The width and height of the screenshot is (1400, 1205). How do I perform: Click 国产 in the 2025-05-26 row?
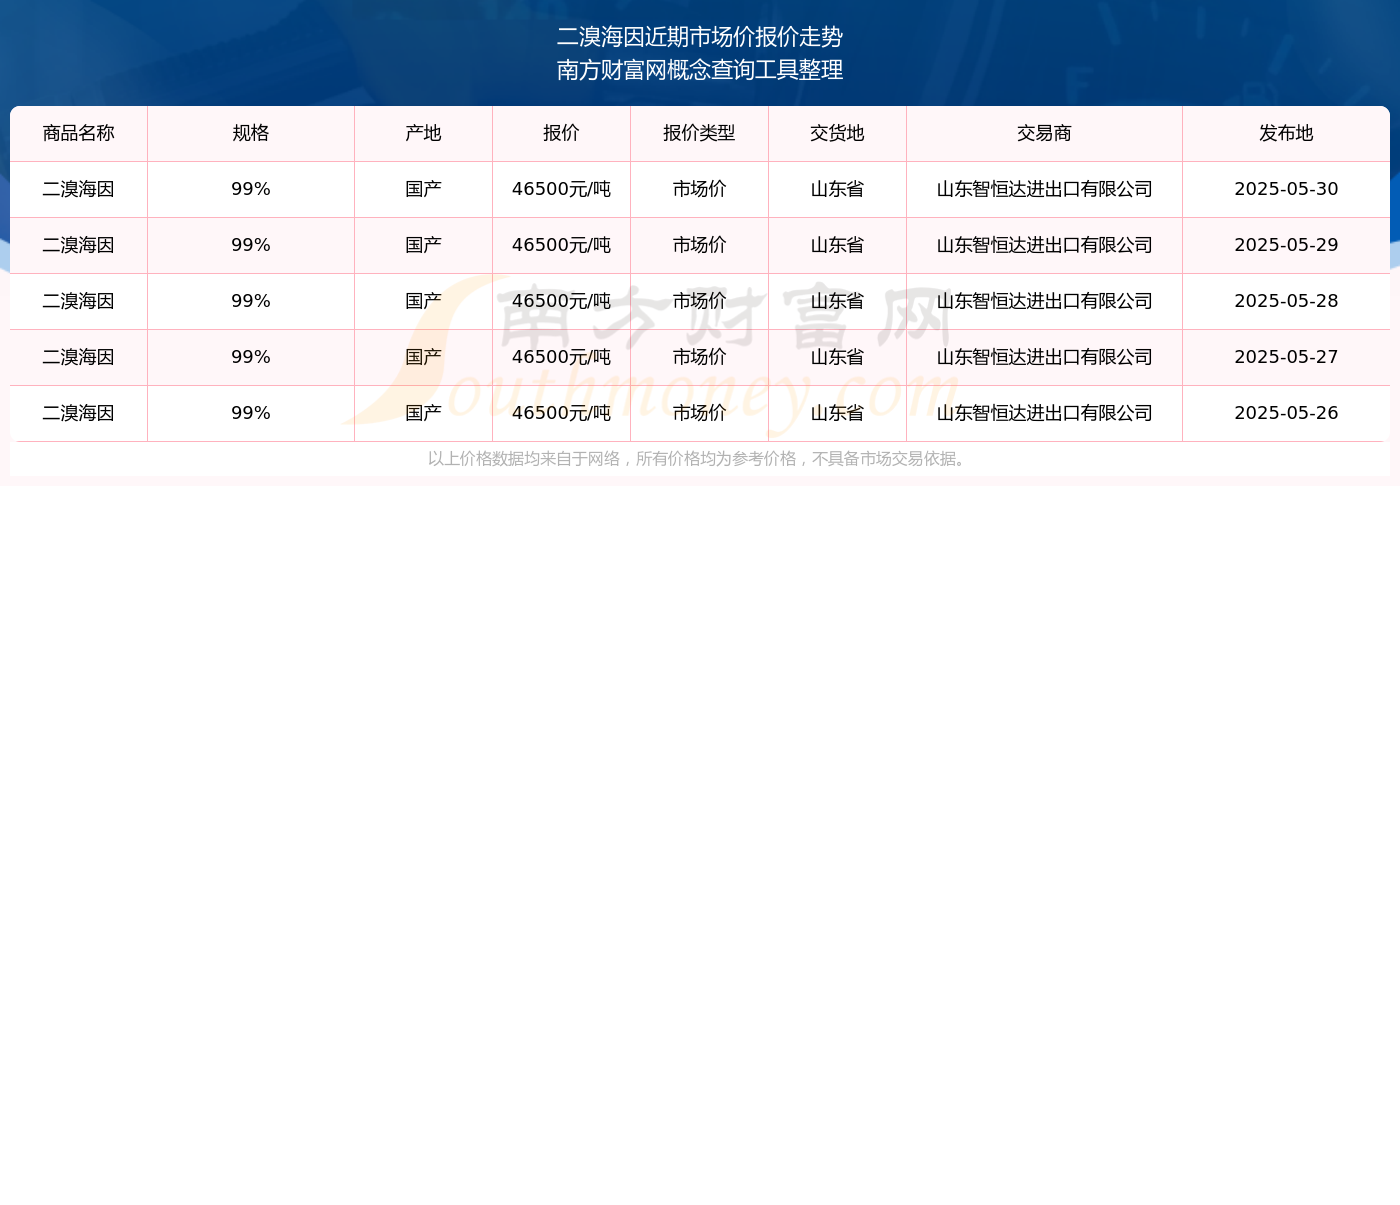tap(423, 413)
